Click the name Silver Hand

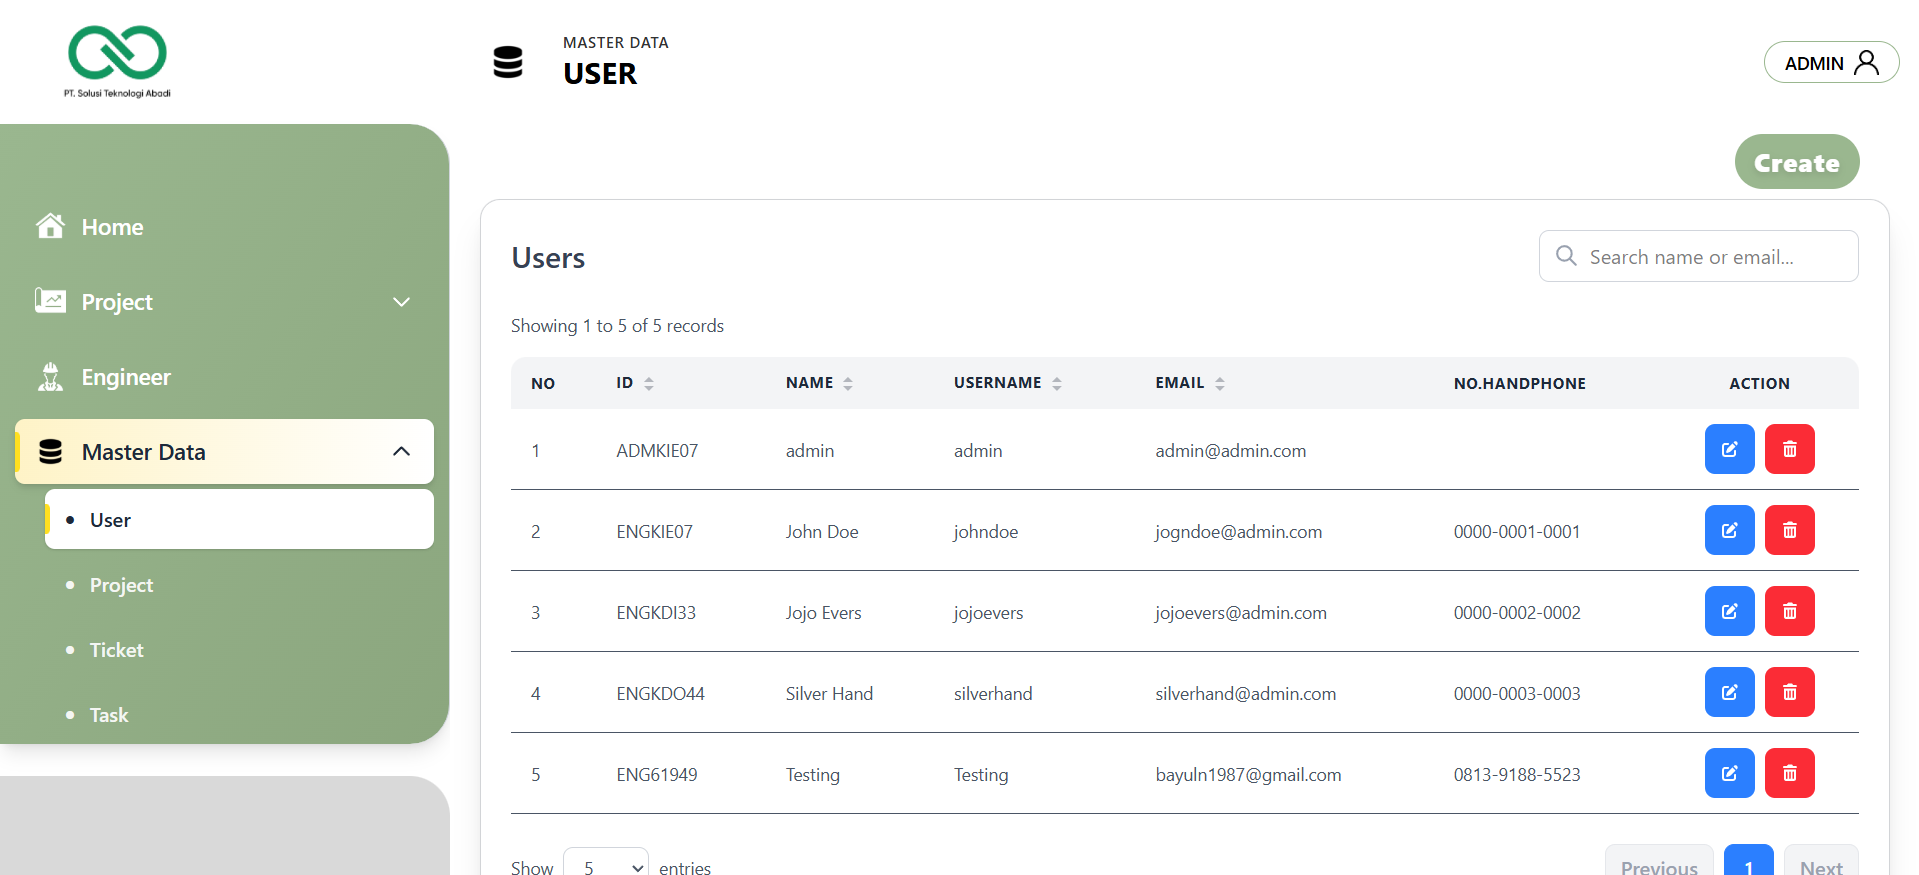coord(829,694)
